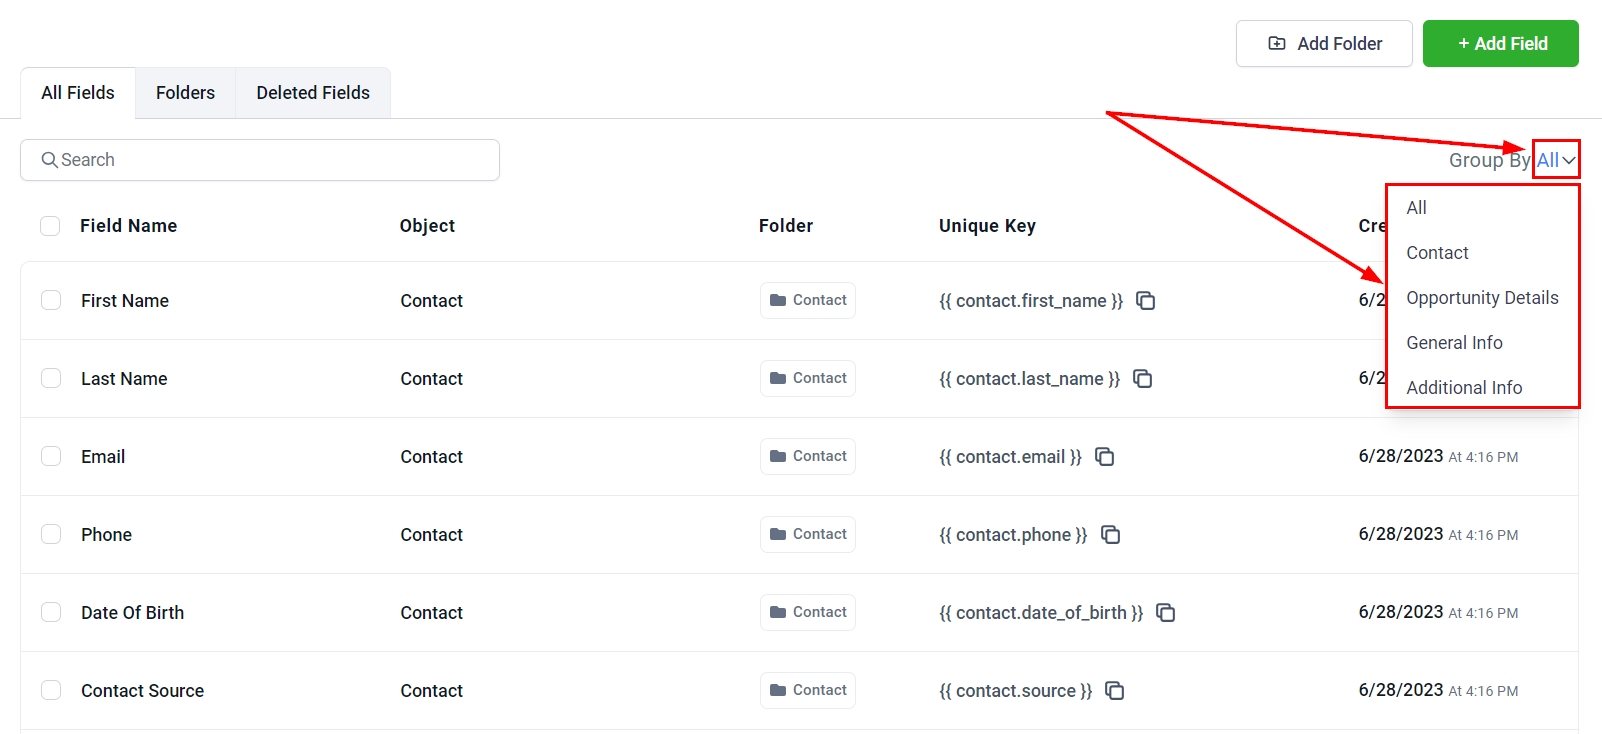Select all fields with header checkbox
The height and width of the screenshot is (734, 1602).
pos(50,226)
